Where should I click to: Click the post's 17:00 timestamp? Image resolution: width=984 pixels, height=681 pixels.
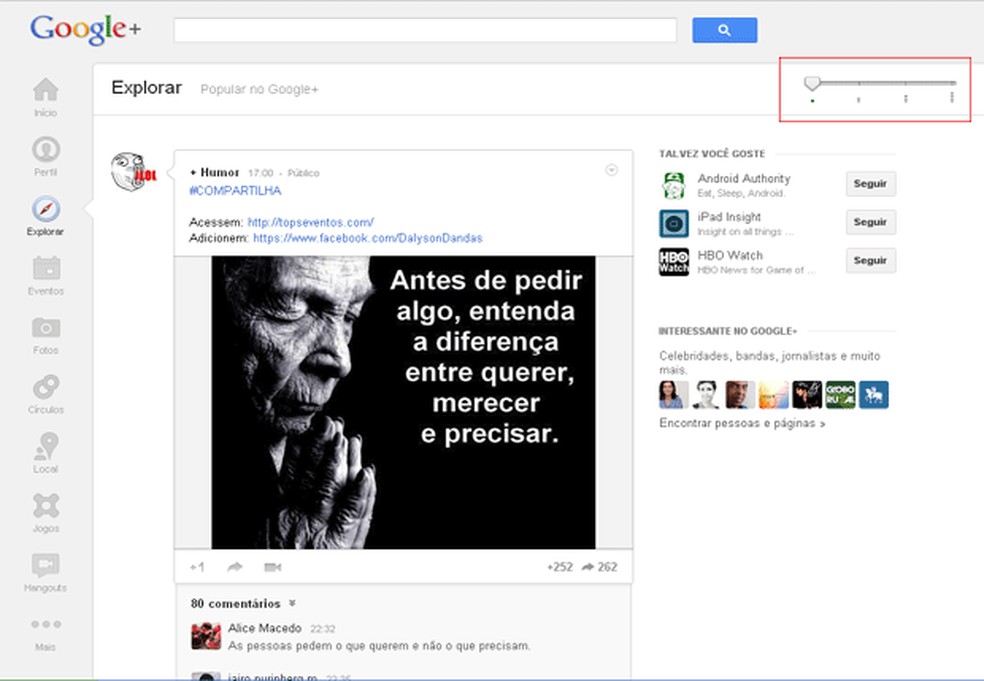click(260, 173)
